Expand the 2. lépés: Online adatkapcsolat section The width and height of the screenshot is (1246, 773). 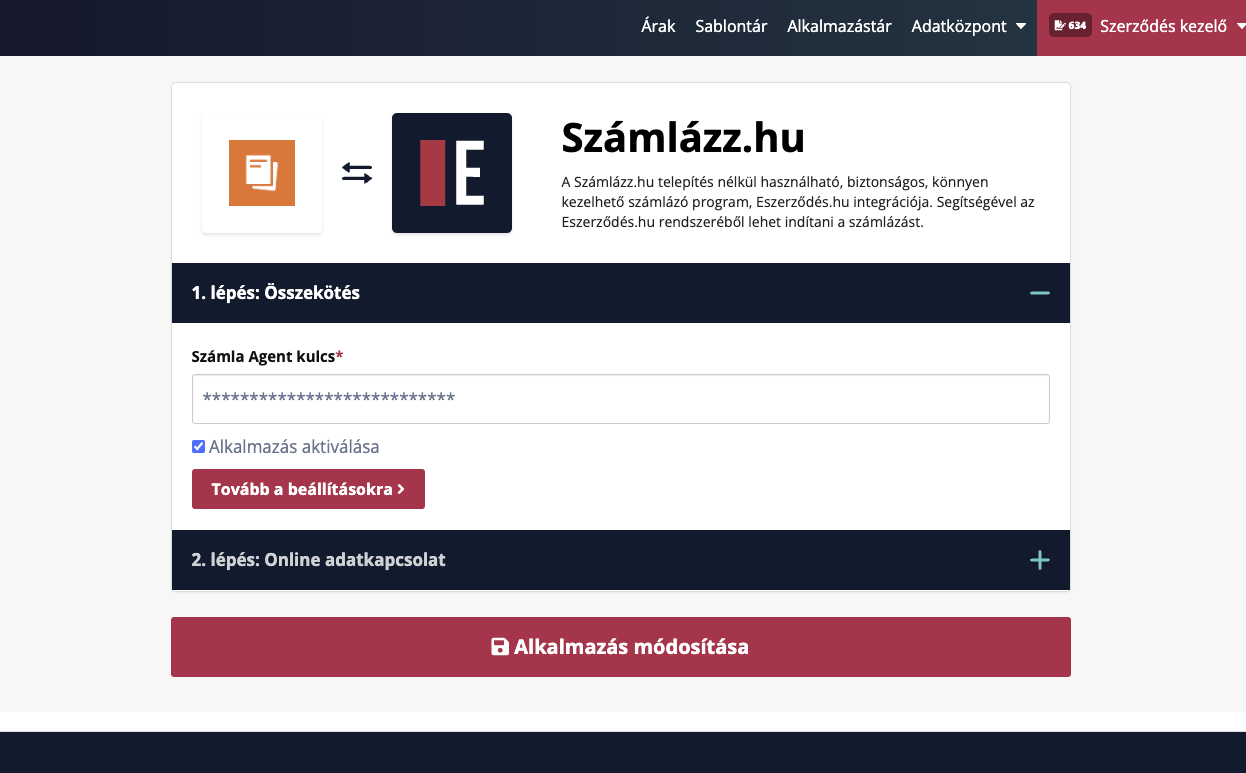point(318,560)
